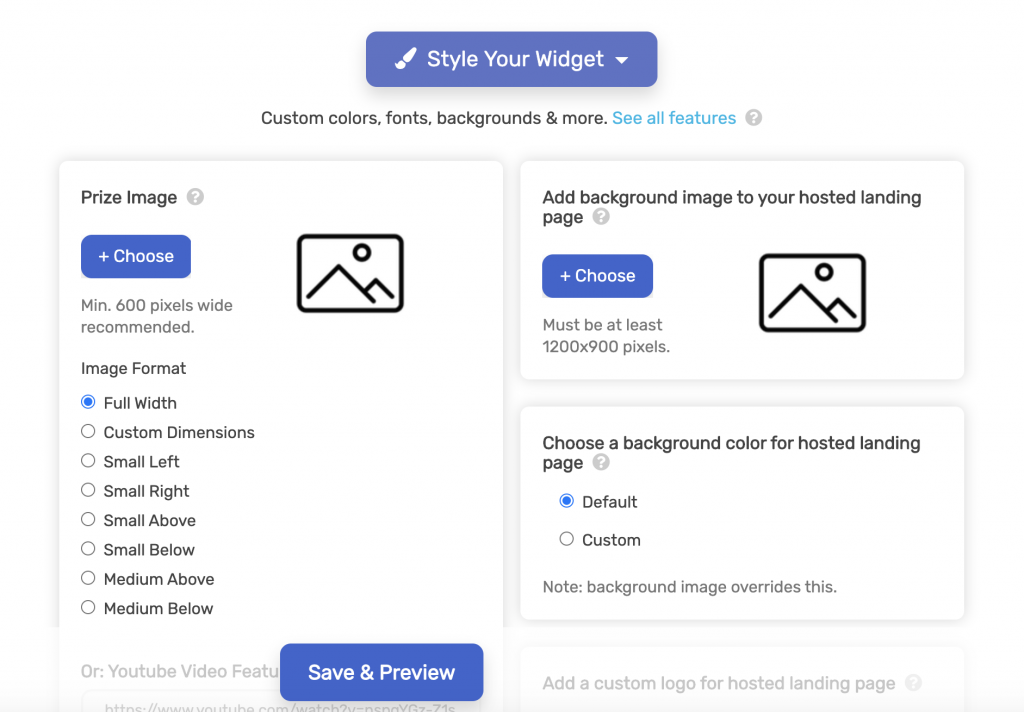Click Choose button for background image
This screenshot has height=712, width=1024.
tap(598, 276)
